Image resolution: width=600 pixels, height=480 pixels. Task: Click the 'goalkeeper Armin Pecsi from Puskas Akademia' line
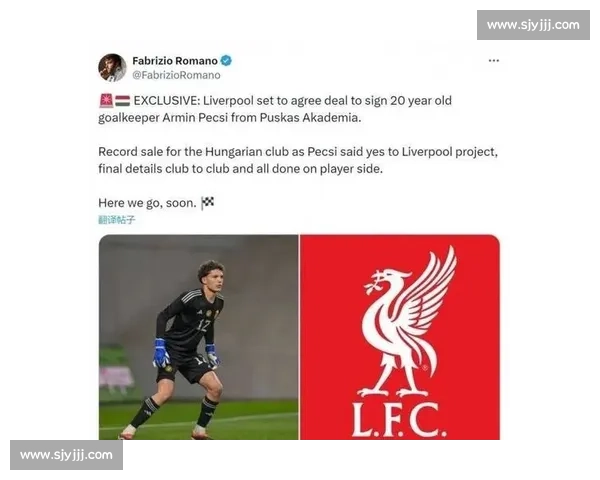[x=230, y=118]
